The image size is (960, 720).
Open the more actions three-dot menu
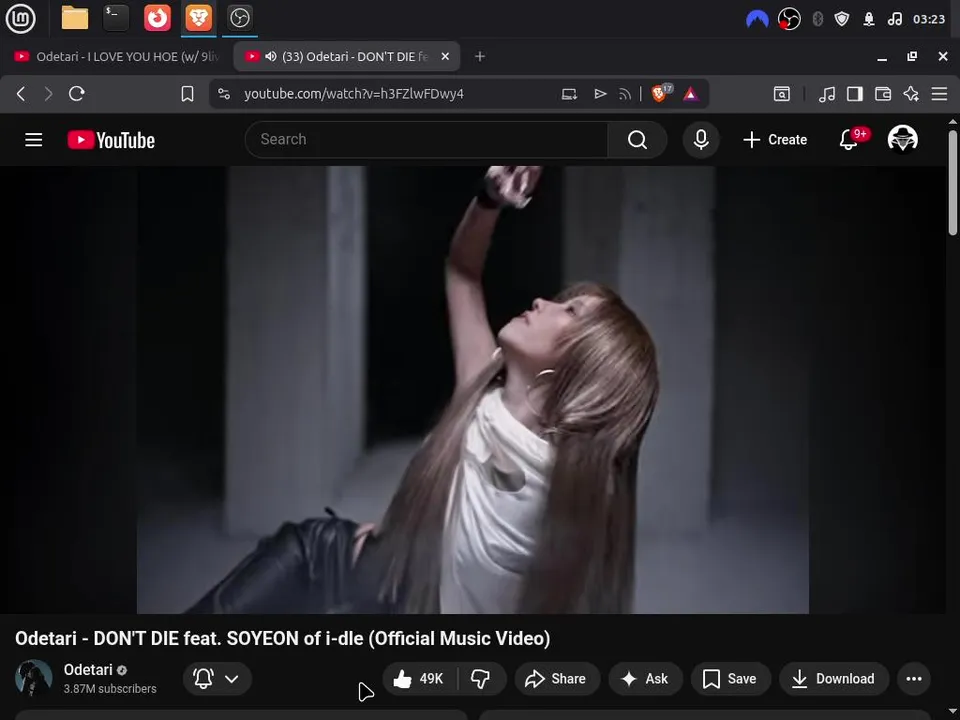[914, 678]
